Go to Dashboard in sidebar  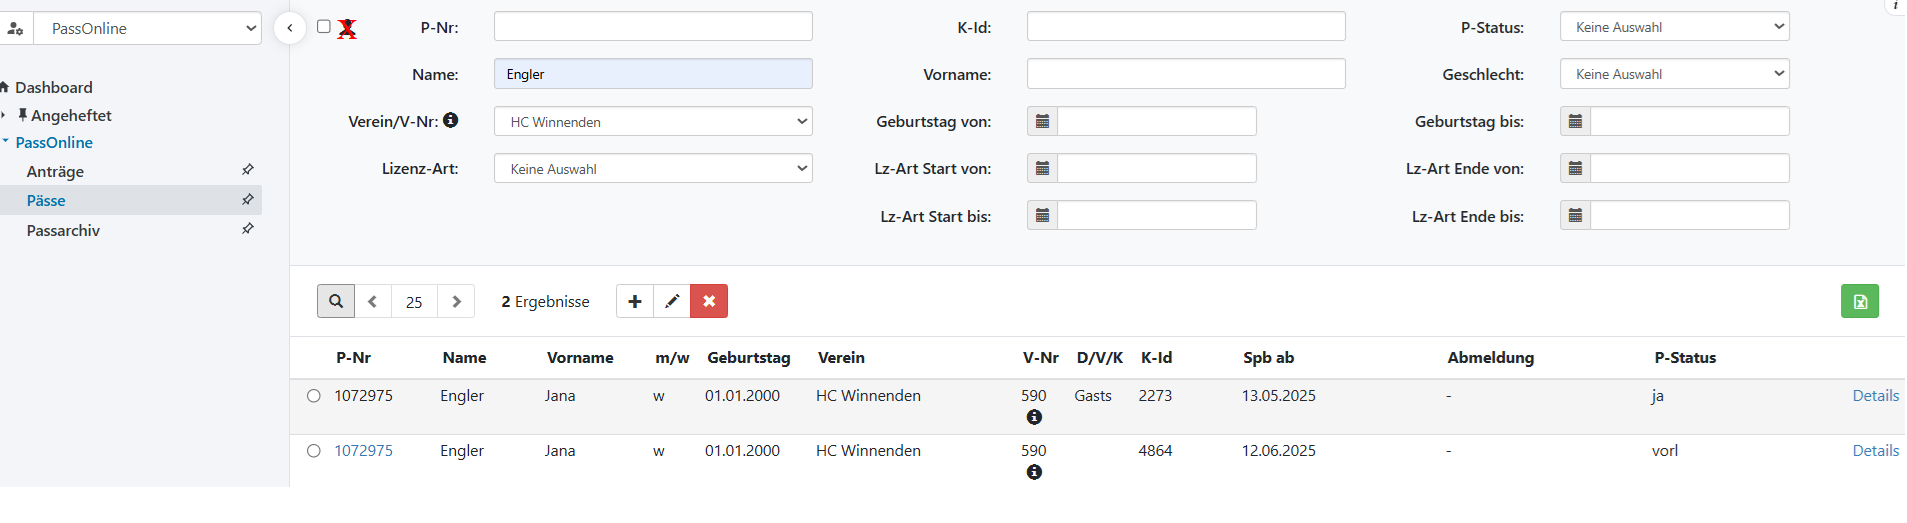(x=54, y=88)
